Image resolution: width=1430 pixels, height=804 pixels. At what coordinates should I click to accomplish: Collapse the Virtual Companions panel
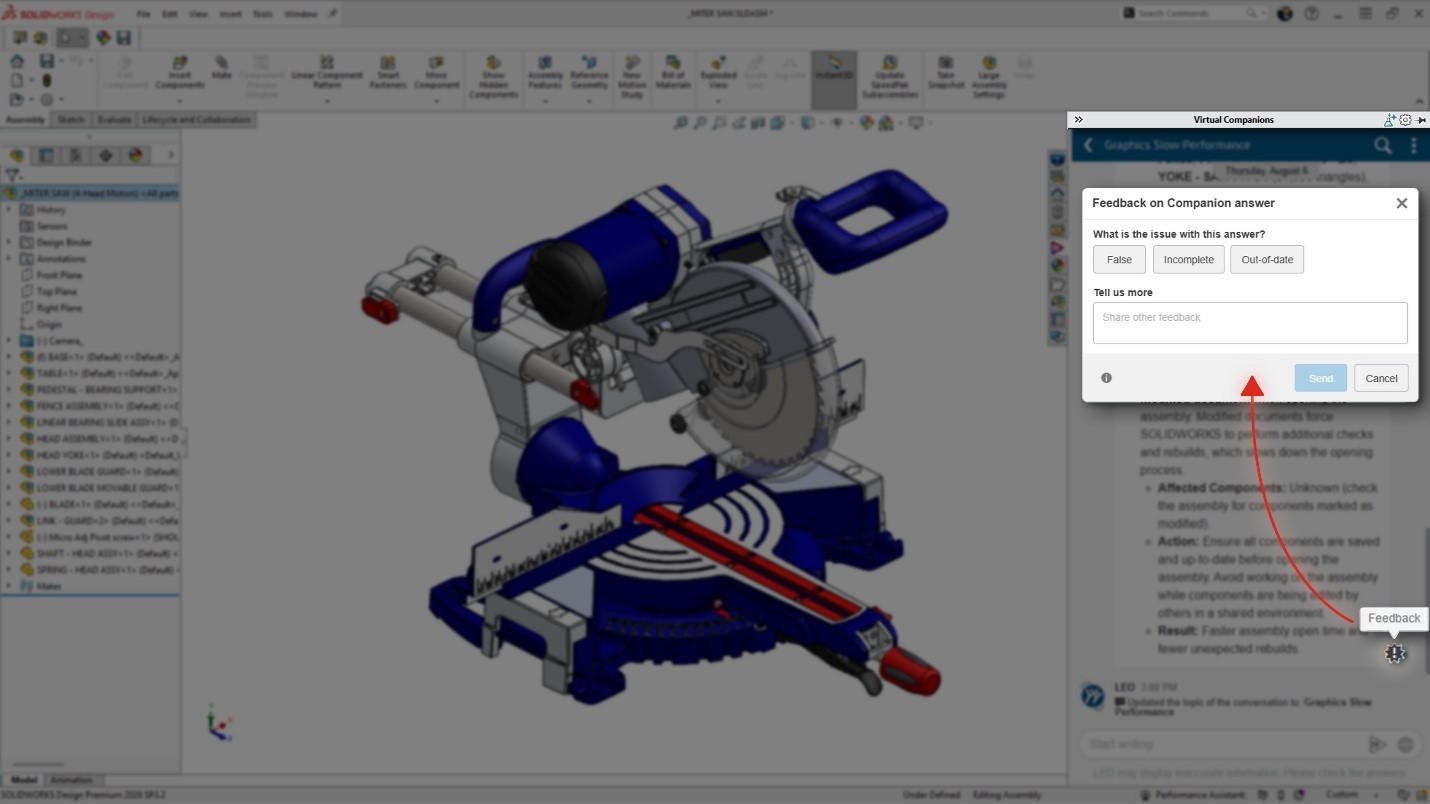point(1079,120)
